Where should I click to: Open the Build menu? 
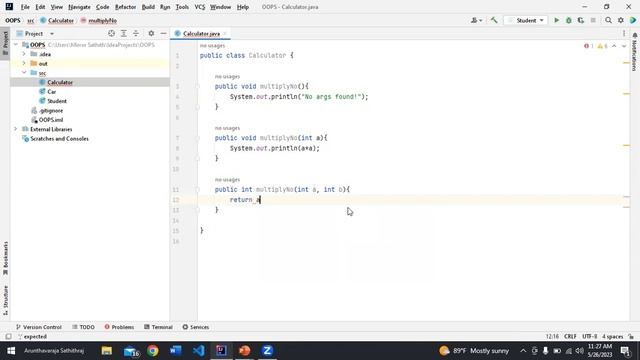tap(148, 7)
